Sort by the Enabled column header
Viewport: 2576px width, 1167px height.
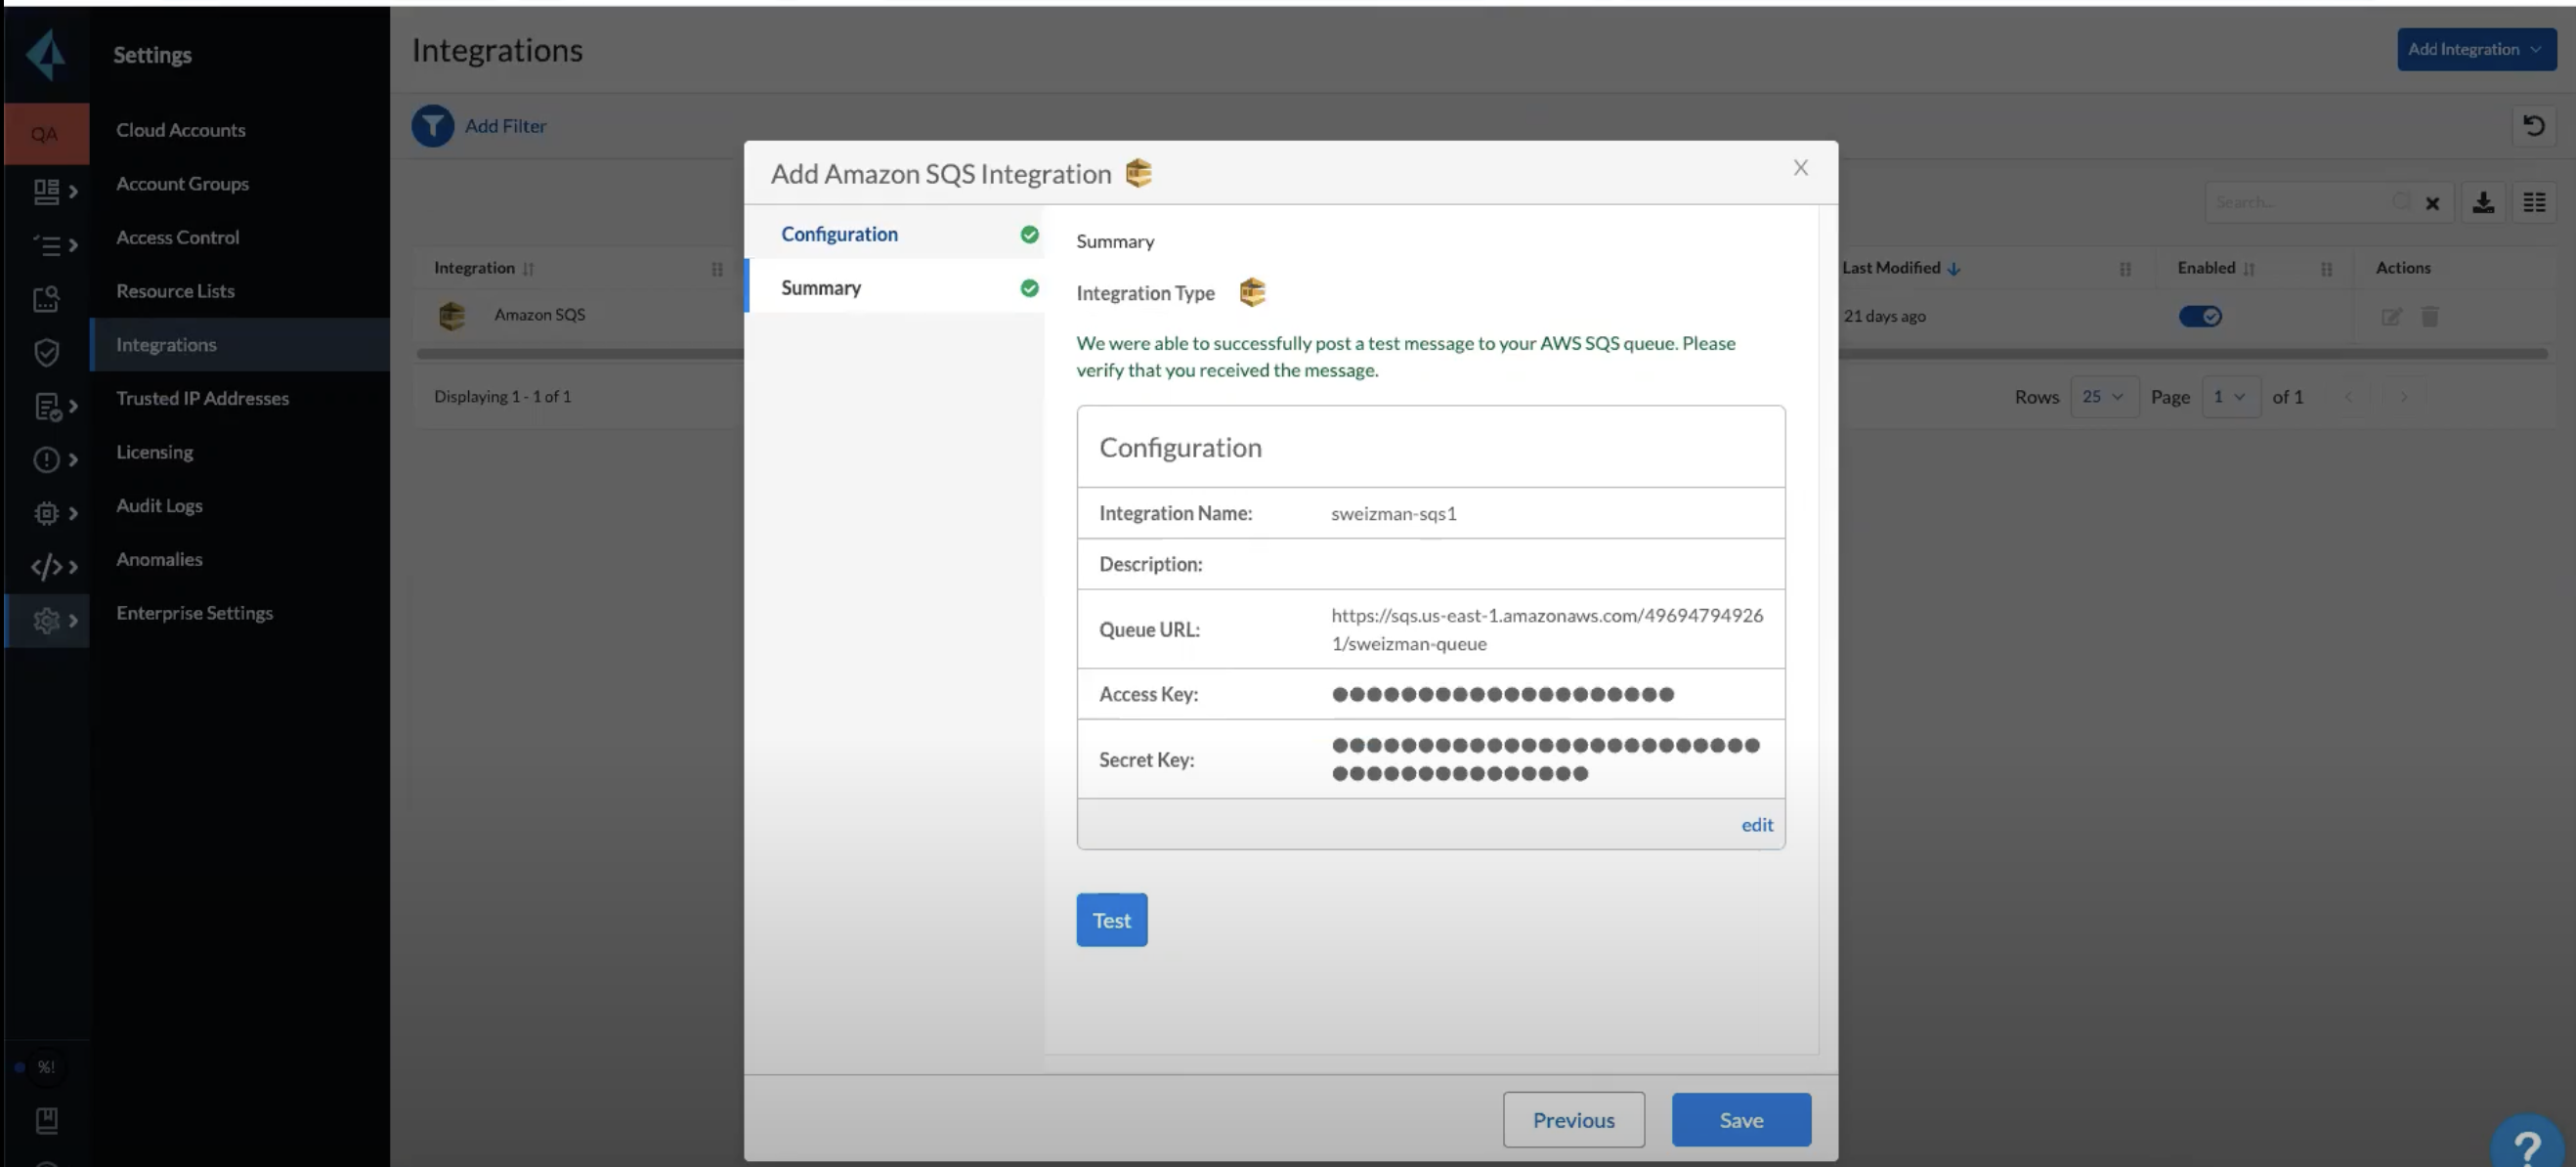pyautogui.click(x=2215, y=268)
